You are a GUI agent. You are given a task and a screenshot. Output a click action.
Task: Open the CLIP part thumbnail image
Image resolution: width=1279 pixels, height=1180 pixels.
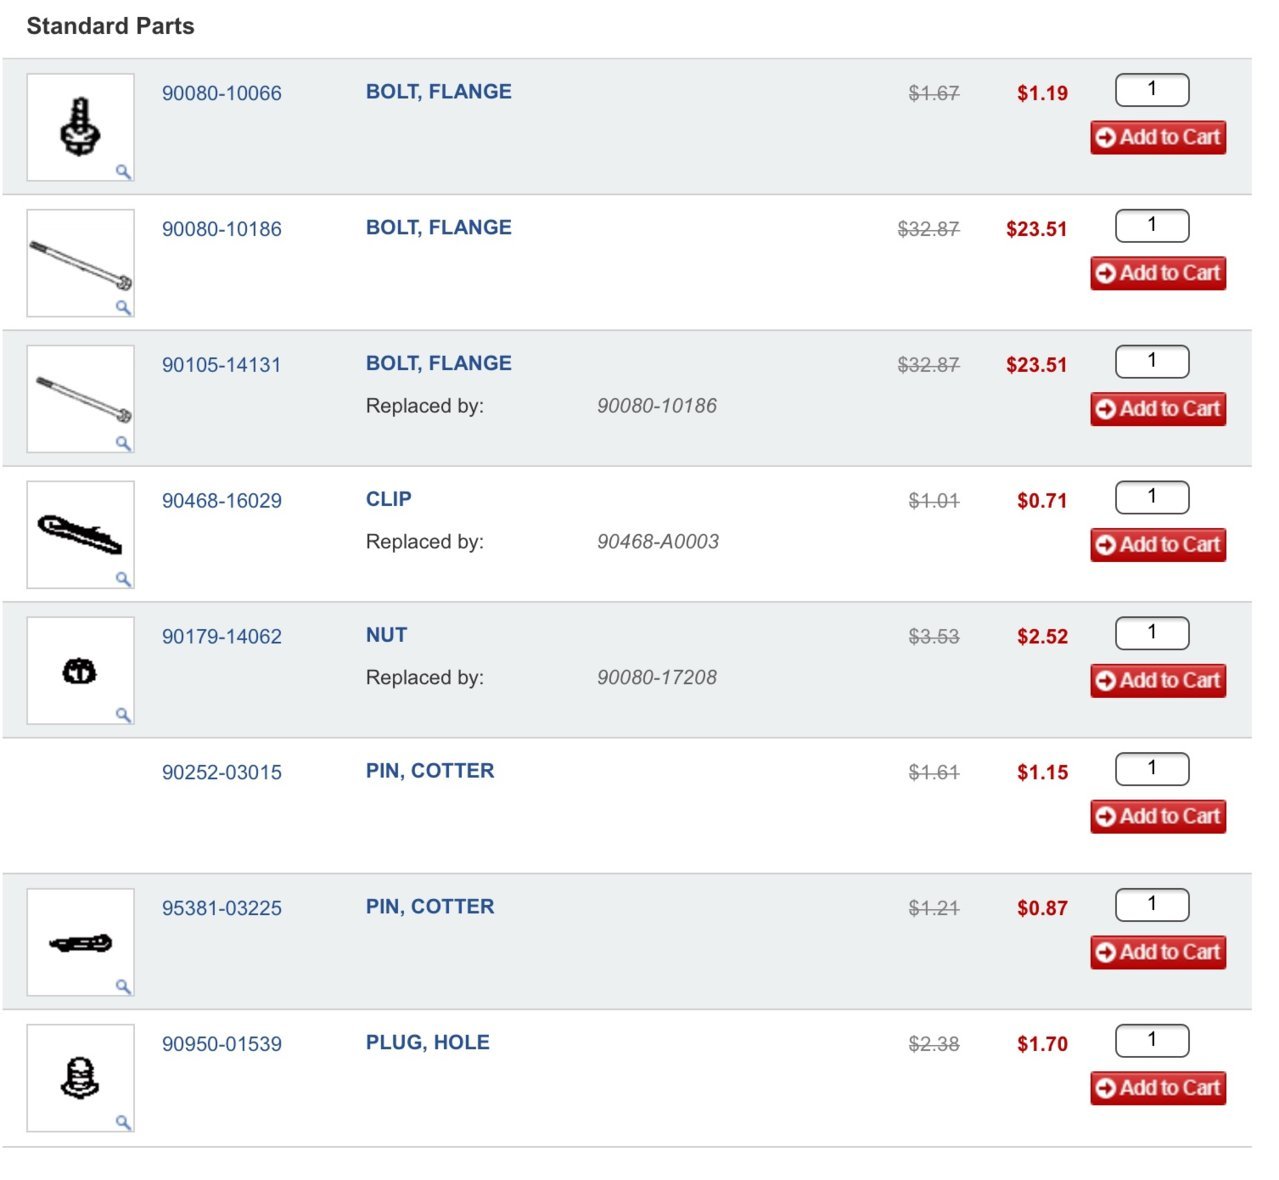(80, 535)
